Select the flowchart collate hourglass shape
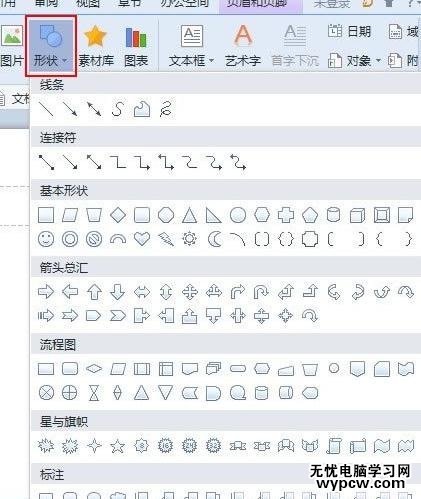This screenshot has height=499, width=421. point(94,393)
